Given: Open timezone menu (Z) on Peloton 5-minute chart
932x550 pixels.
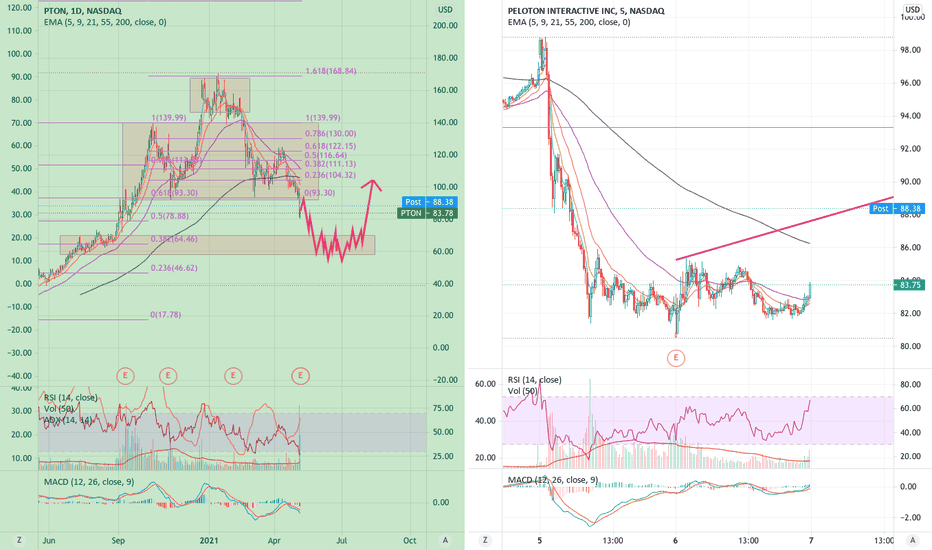Looking at the screenshot, I should point(485,540).
